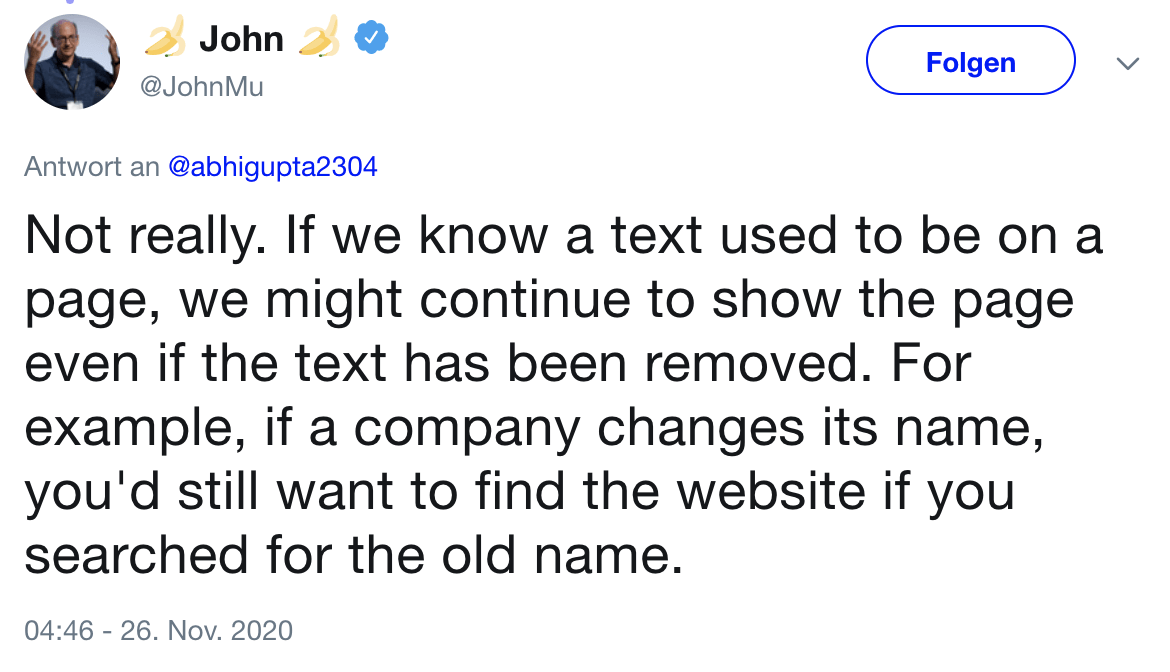Click the display name John
This screenshot has width=1170, height=672.
[242, 38]
